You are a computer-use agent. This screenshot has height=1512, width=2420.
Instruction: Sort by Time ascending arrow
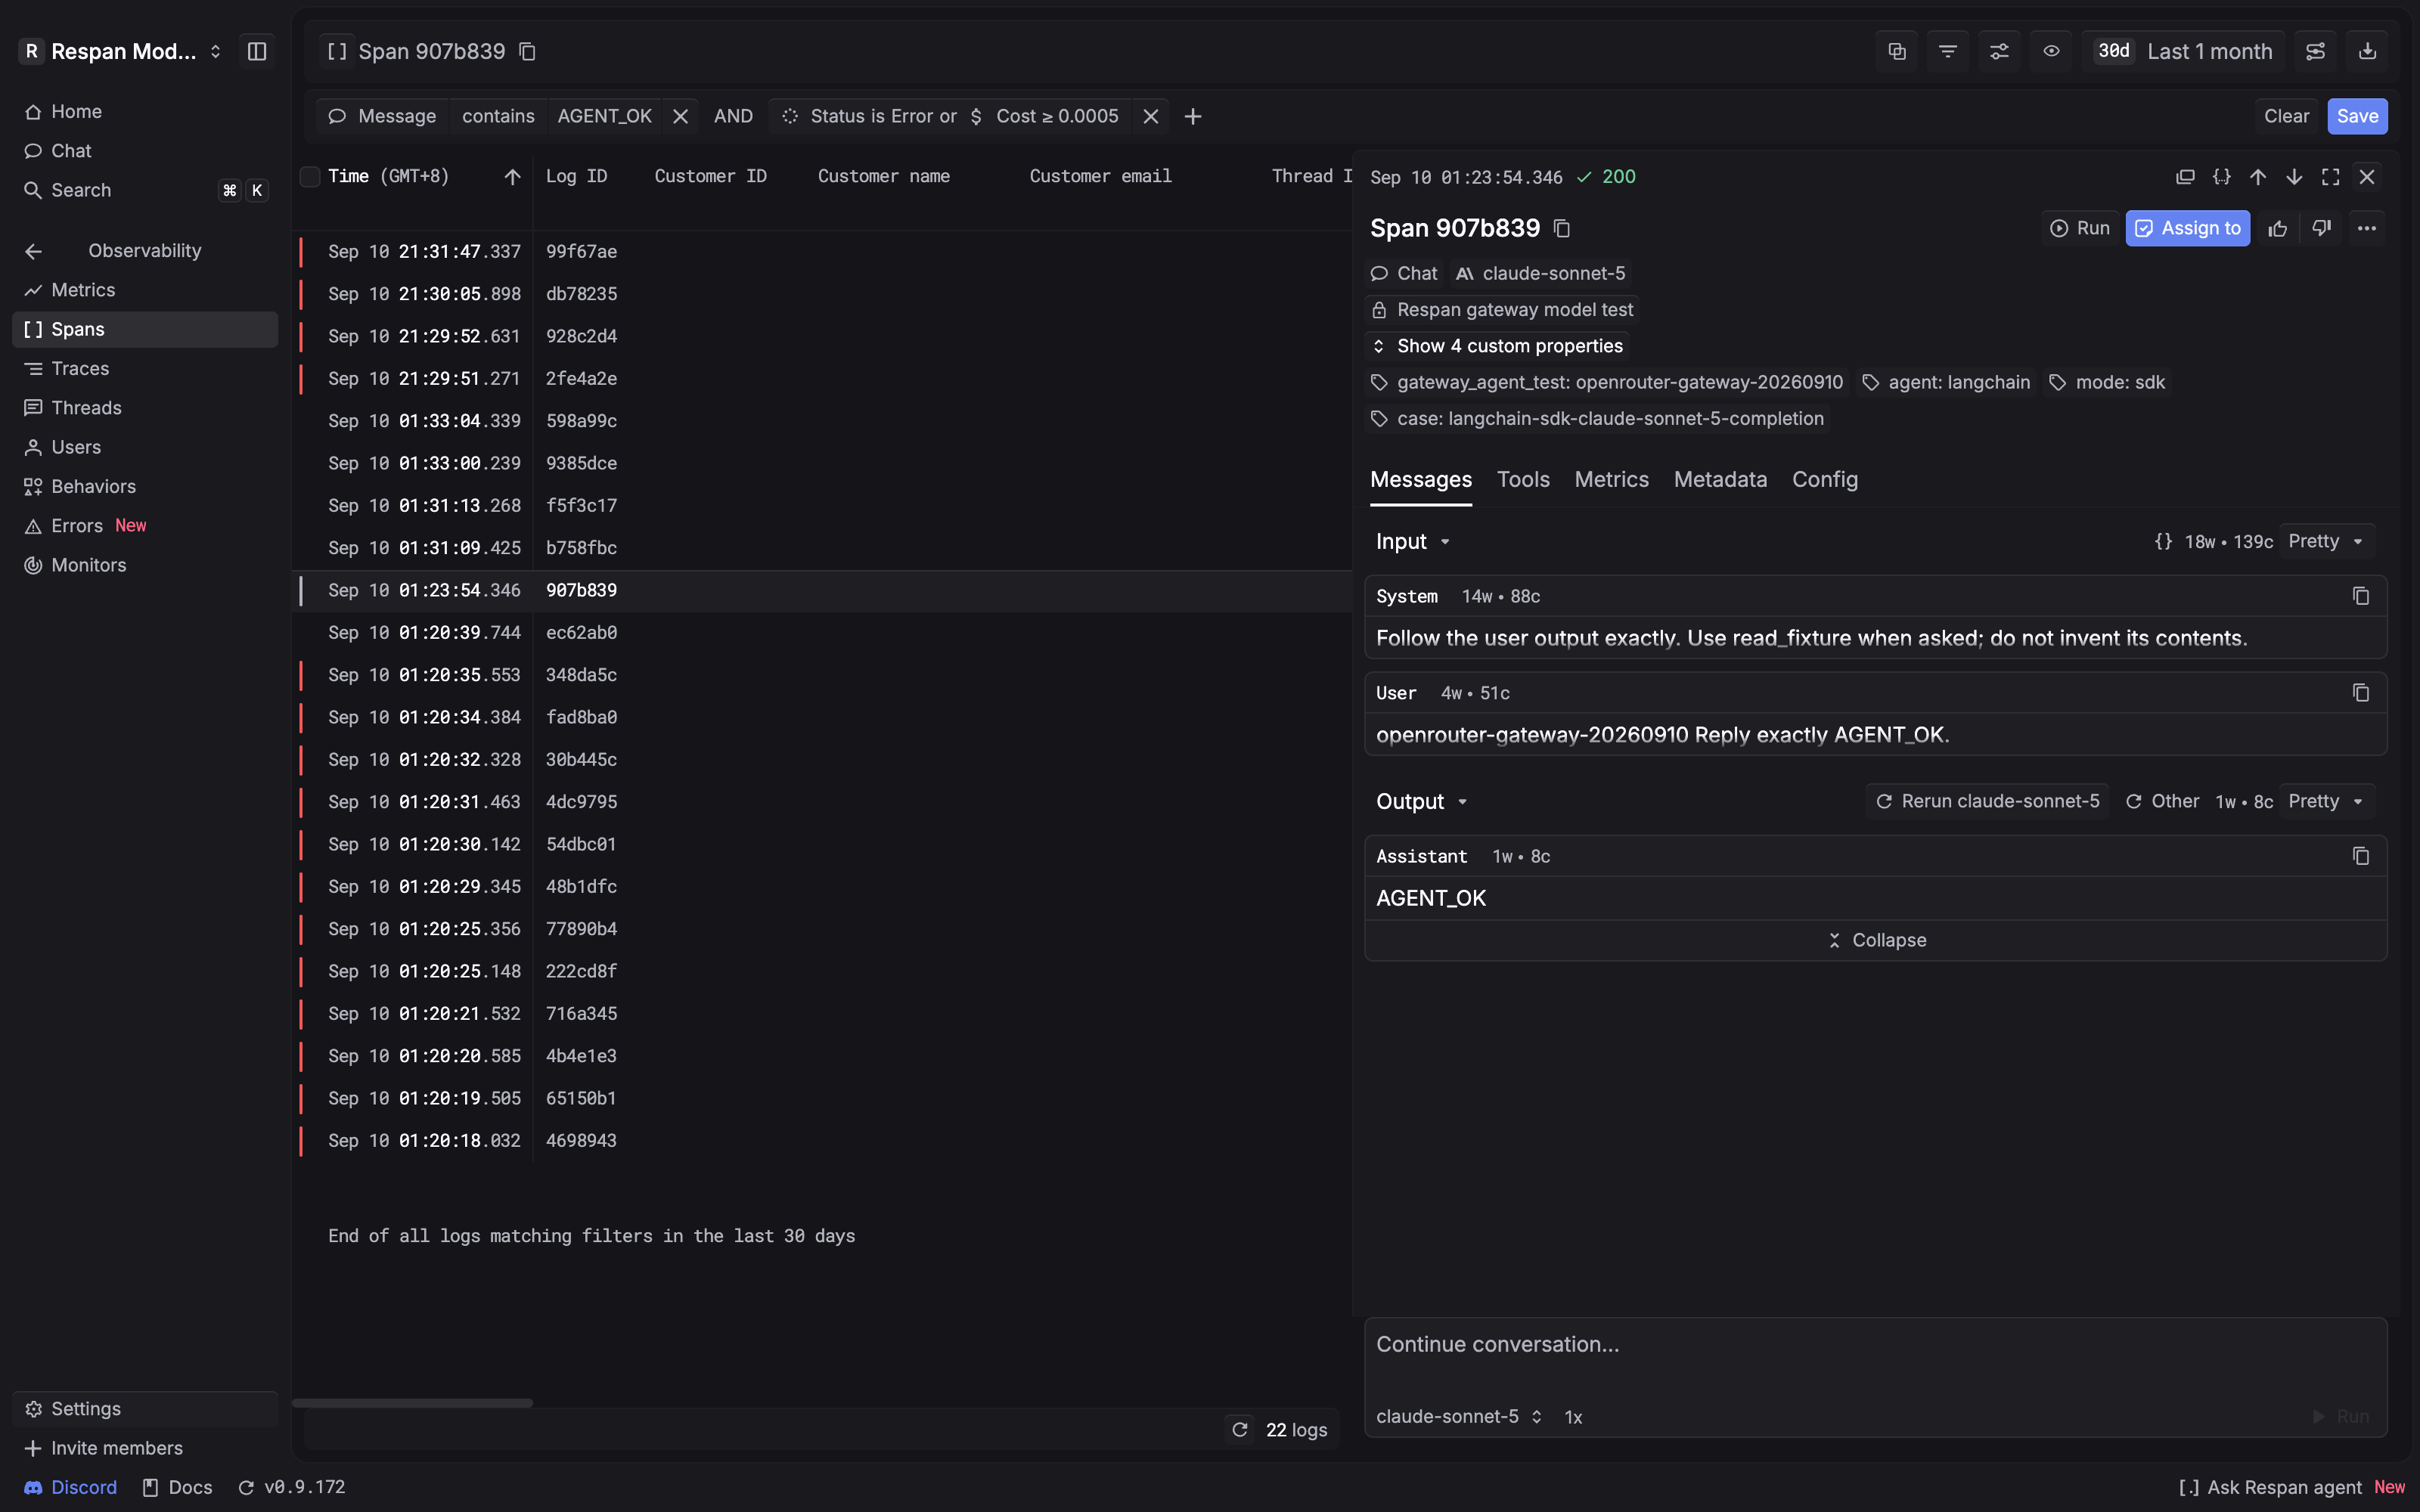click(x=512, y=177)
